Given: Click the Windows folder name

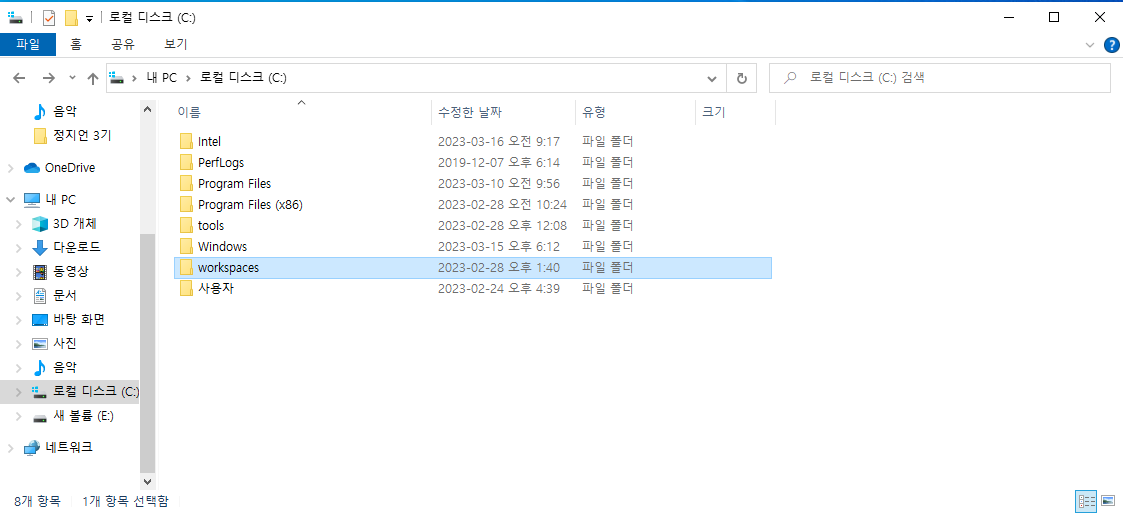Looking at the screenshot, I should [x=222, y=246].
